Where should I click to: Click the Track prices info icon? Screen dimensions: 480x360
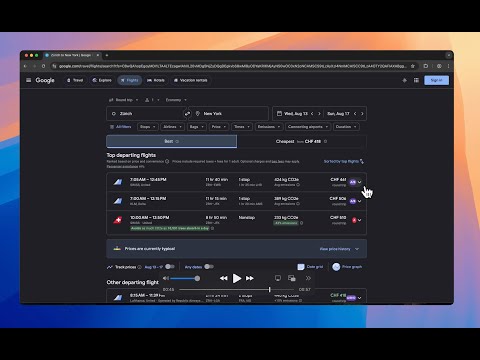coord(140,267)
